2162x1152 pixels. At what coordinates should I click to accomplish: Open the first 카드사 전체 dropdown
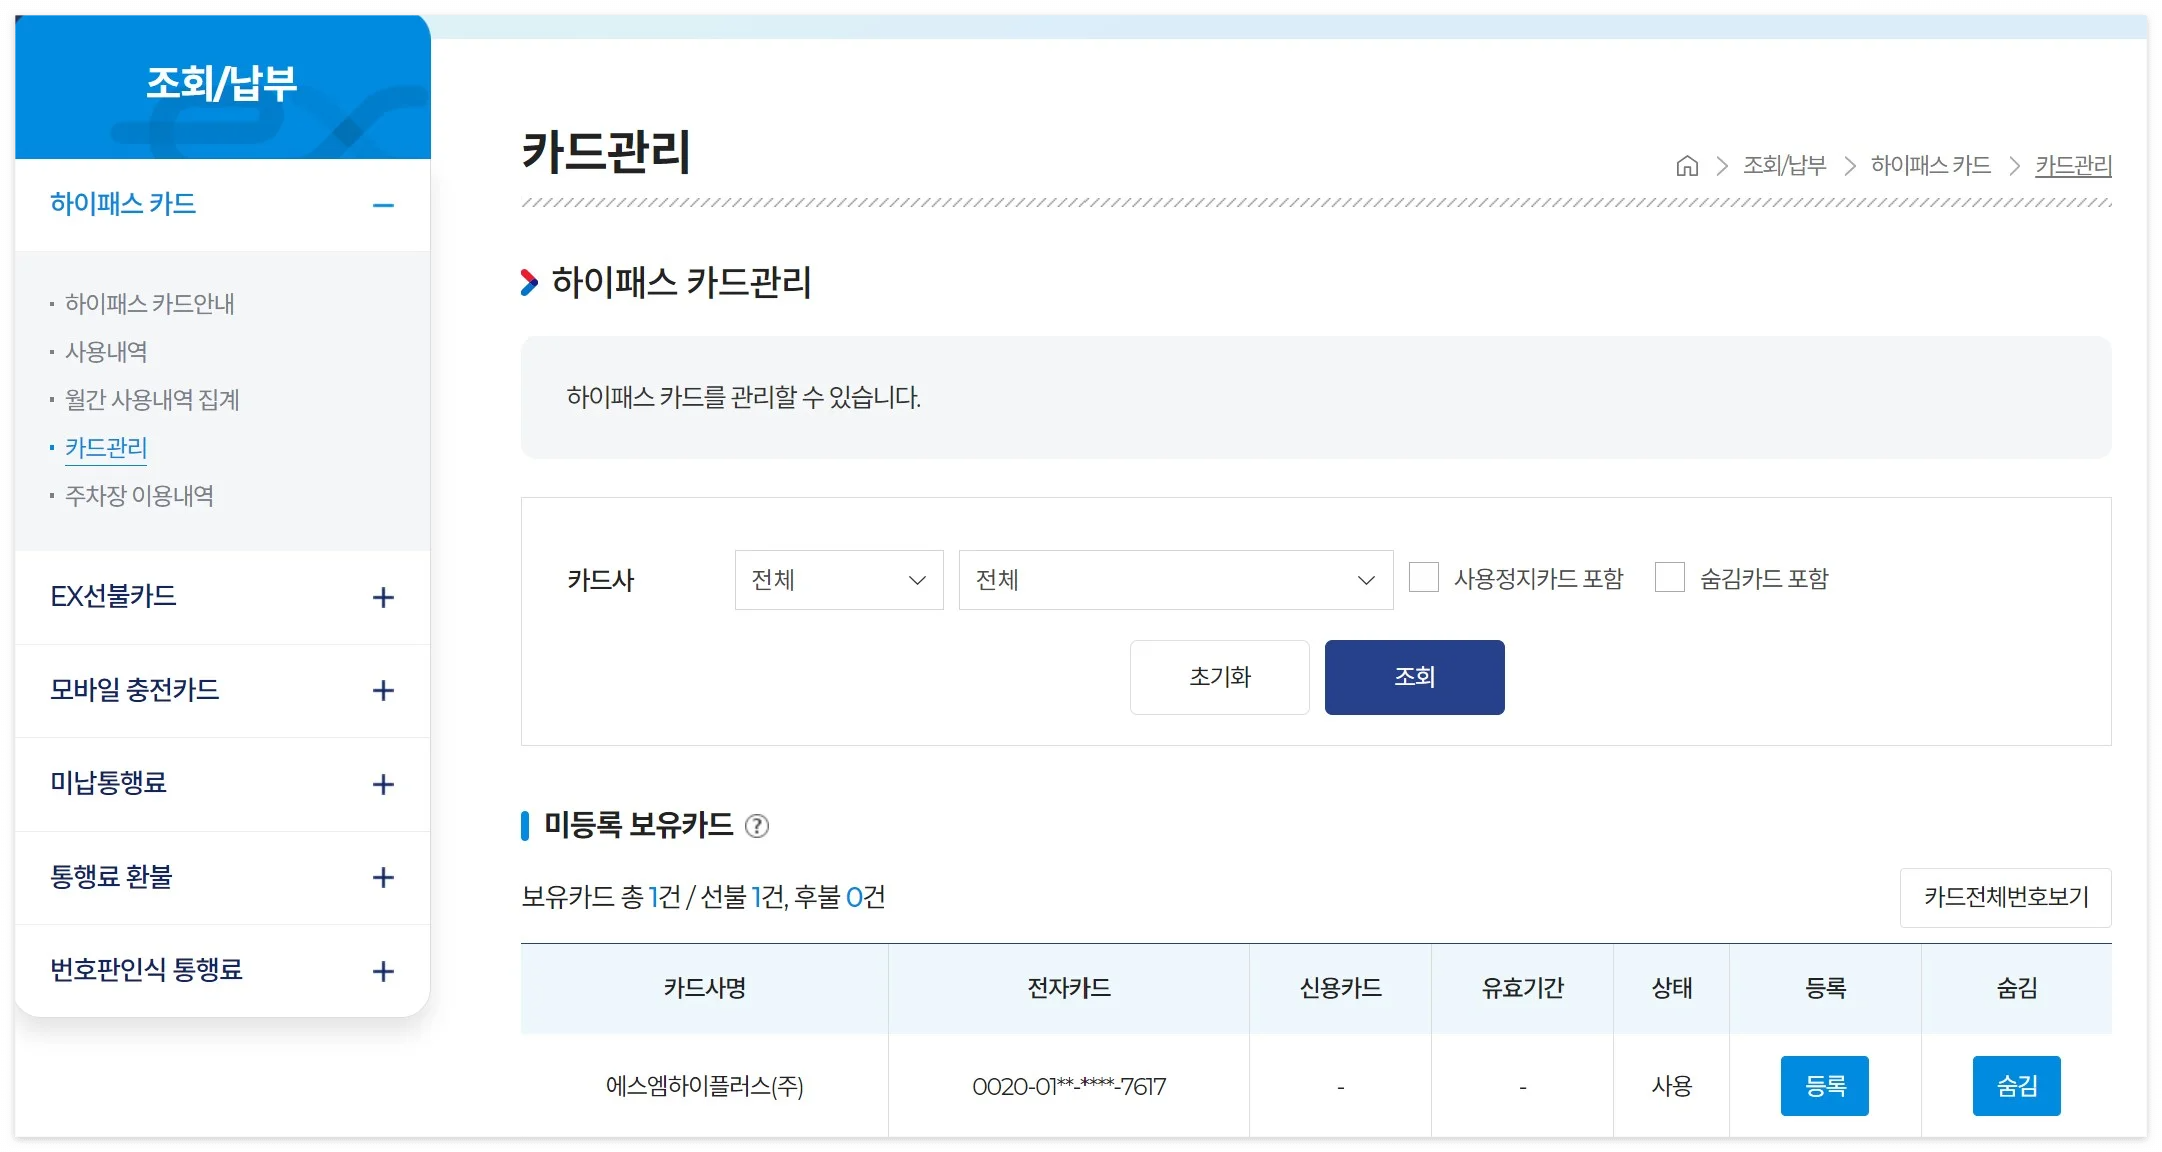838,580
